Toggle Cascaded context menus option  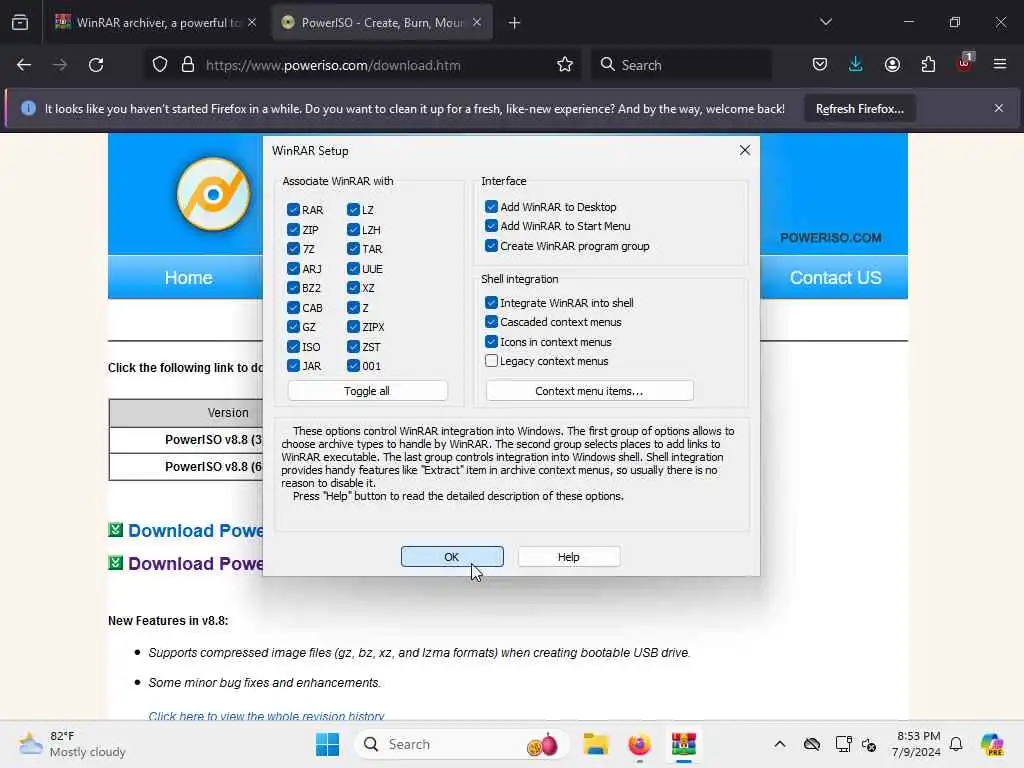(491, 322)
